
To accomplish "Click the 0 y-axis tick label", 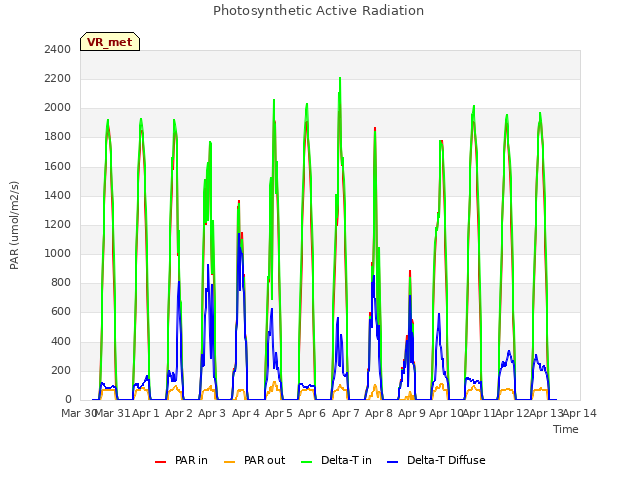I will [68, 400].
